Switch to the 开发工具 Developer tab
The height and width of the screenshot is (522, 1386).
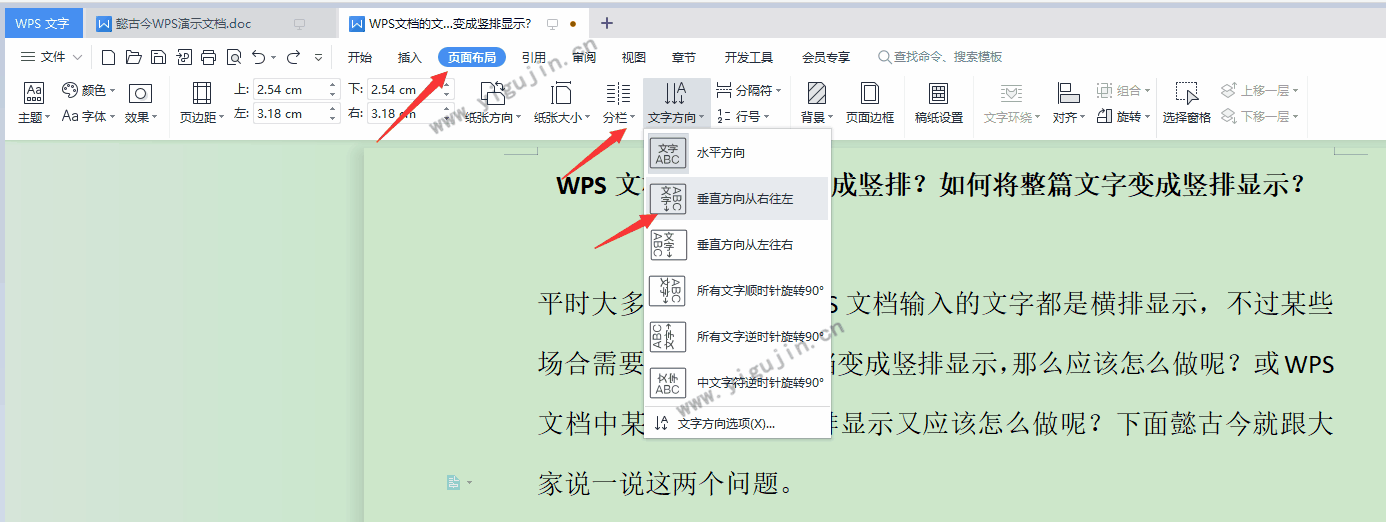[749, 57]
